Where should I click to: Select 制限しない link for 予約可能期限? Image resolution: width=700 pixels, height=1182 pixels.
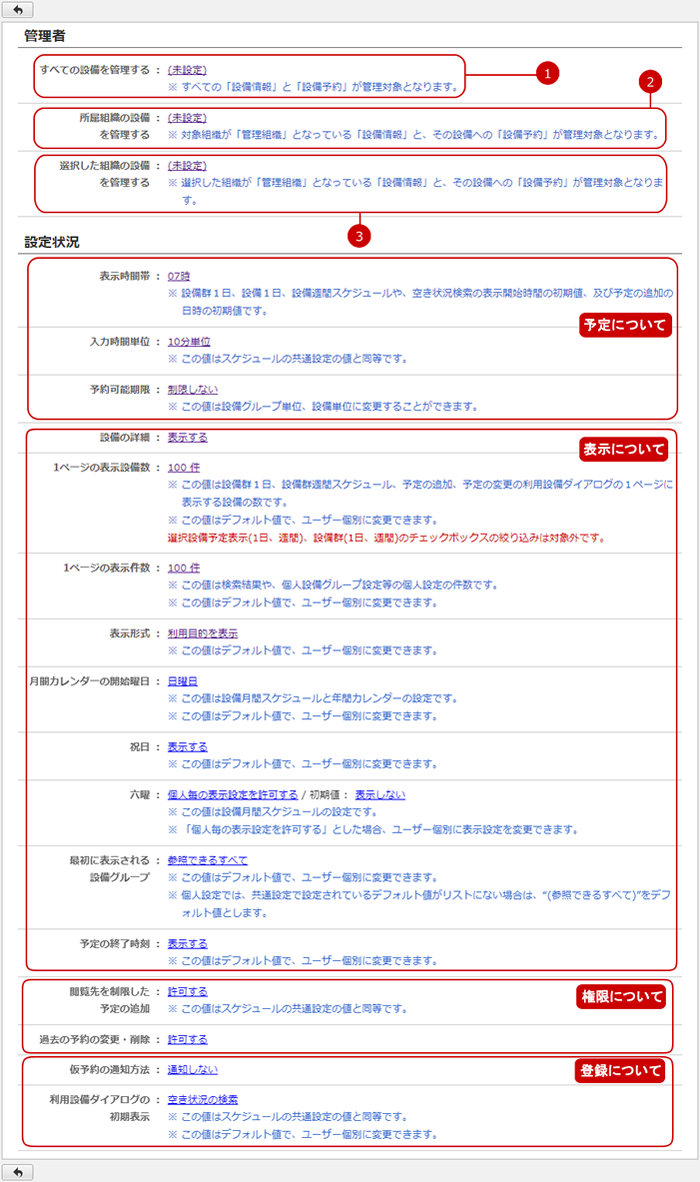point(192,390)
